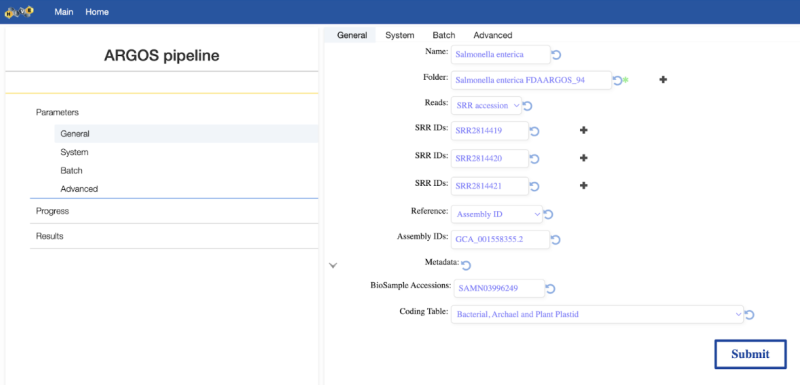Click the HIVE logo icon
800x389 pixels.
click(19, 11)
